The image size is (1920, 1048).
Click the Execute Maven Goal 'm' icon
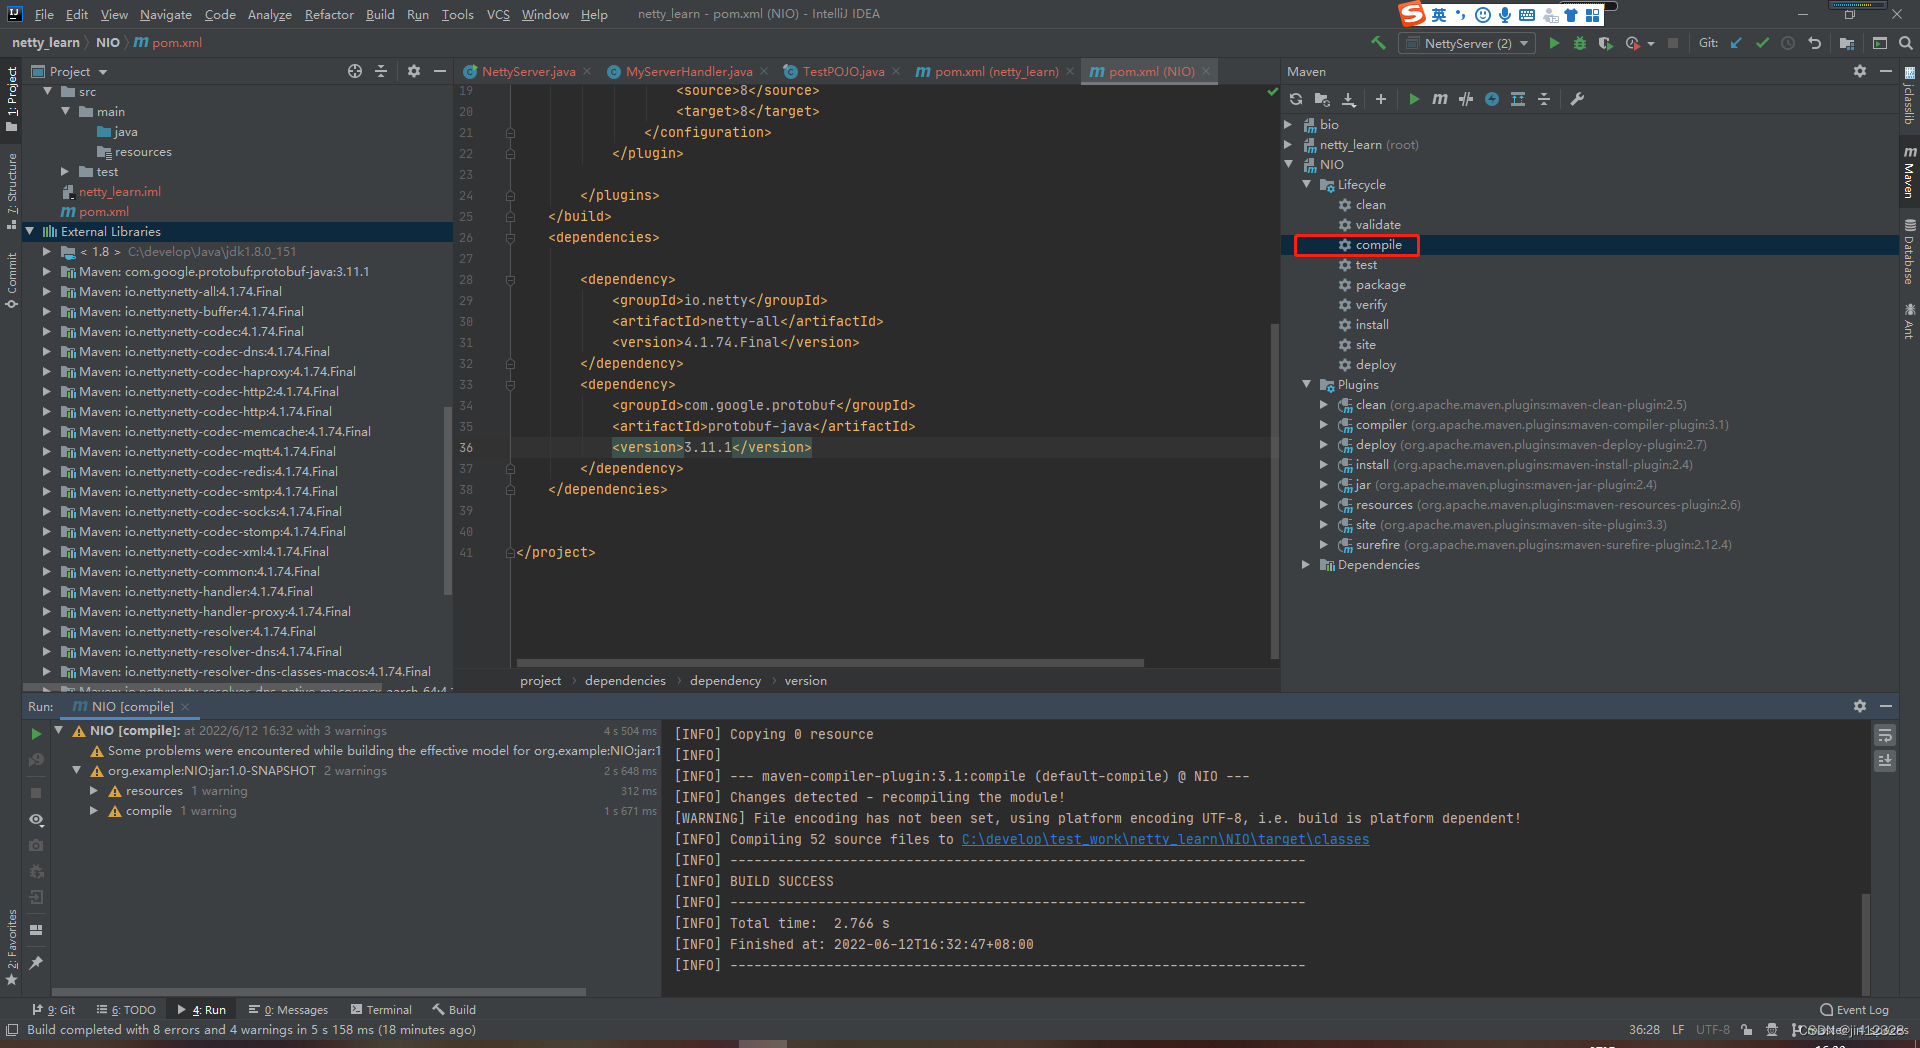point(1440,99)
